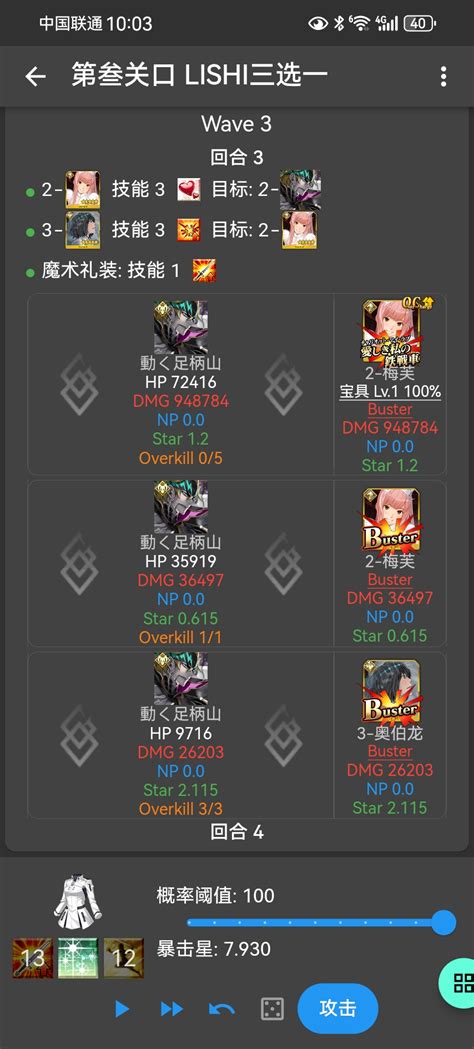Screen dimensions: 474x1049
Task: Tap 奥伯龙's Buster command card
Action: click(x=390, y=692)
